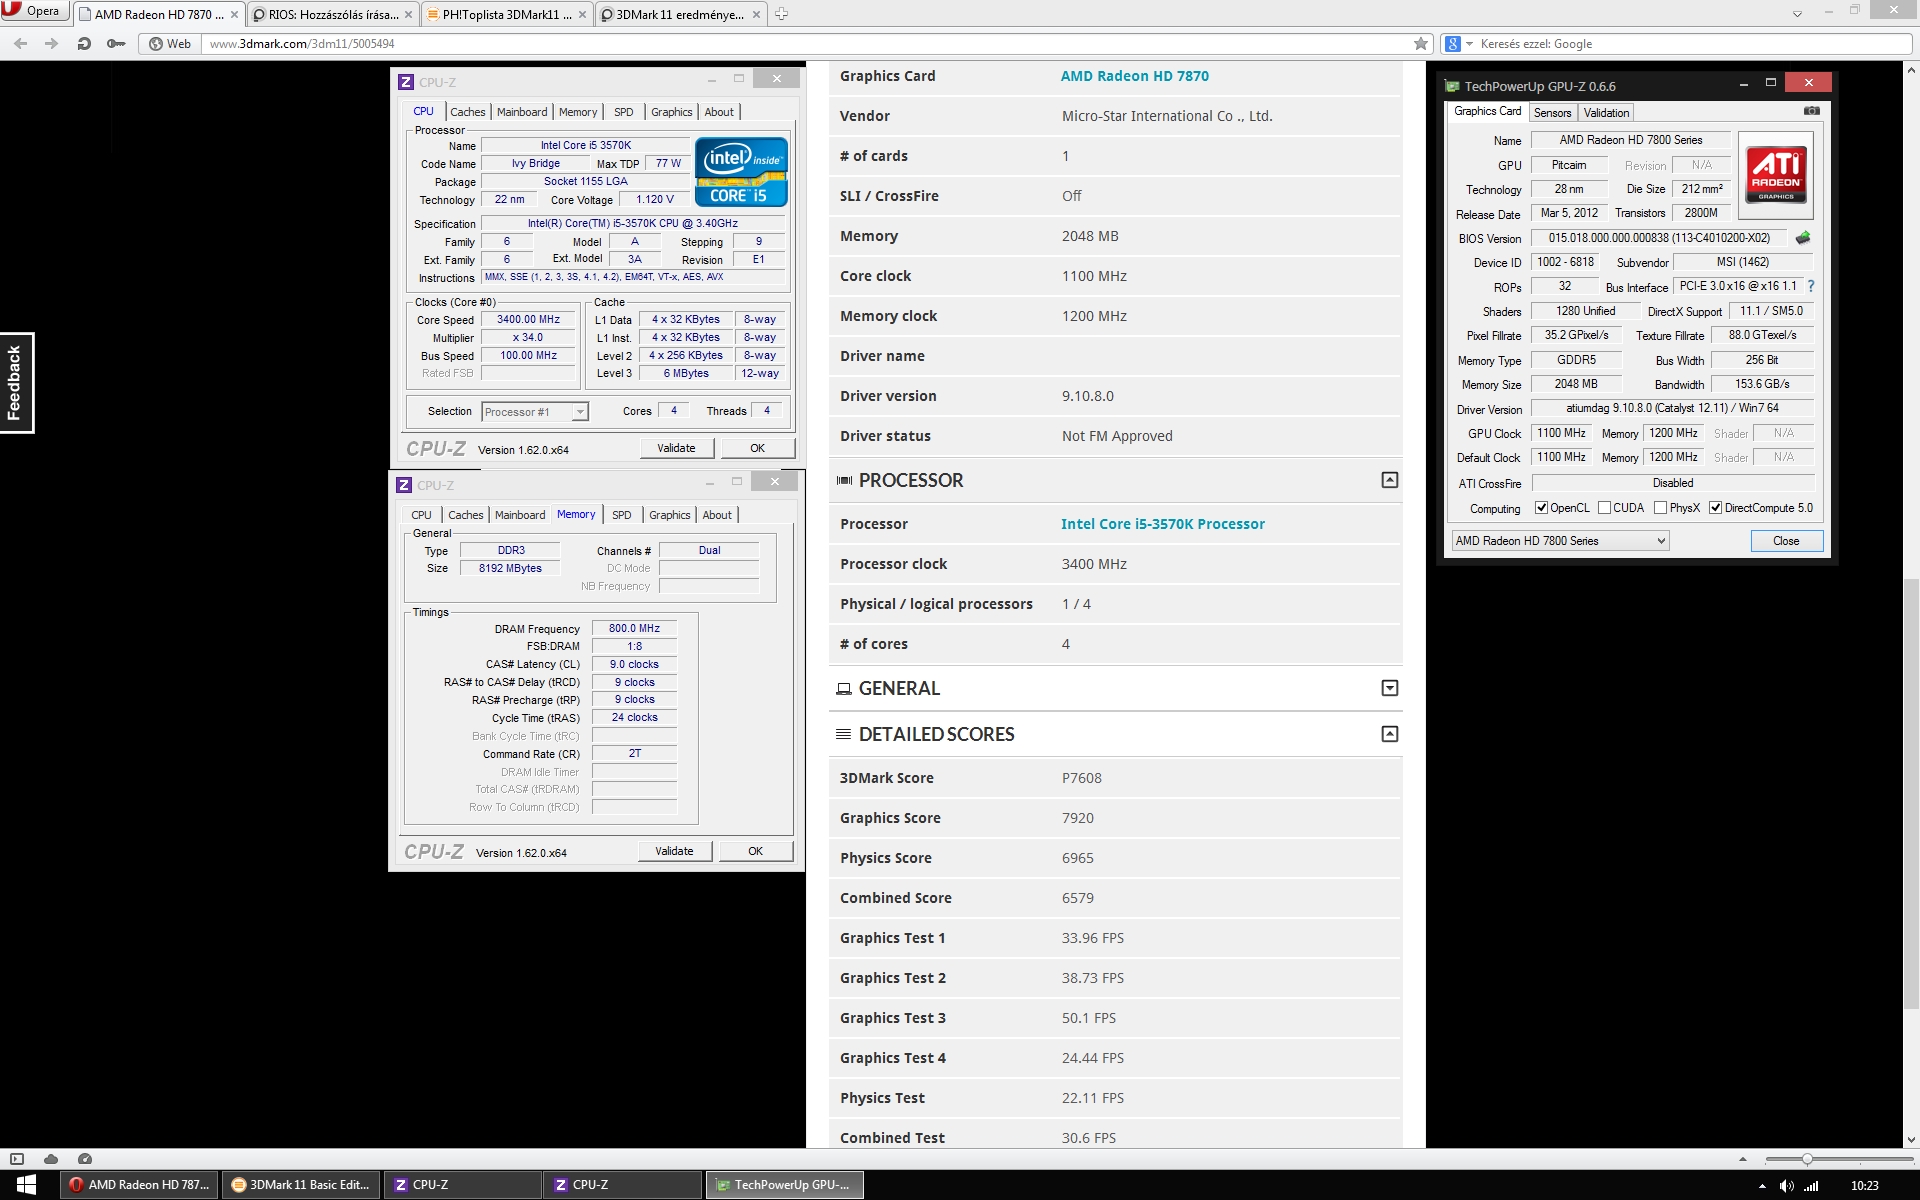
Task: Enable the CUDA checkbox
Action: (x=1604, y=508)
